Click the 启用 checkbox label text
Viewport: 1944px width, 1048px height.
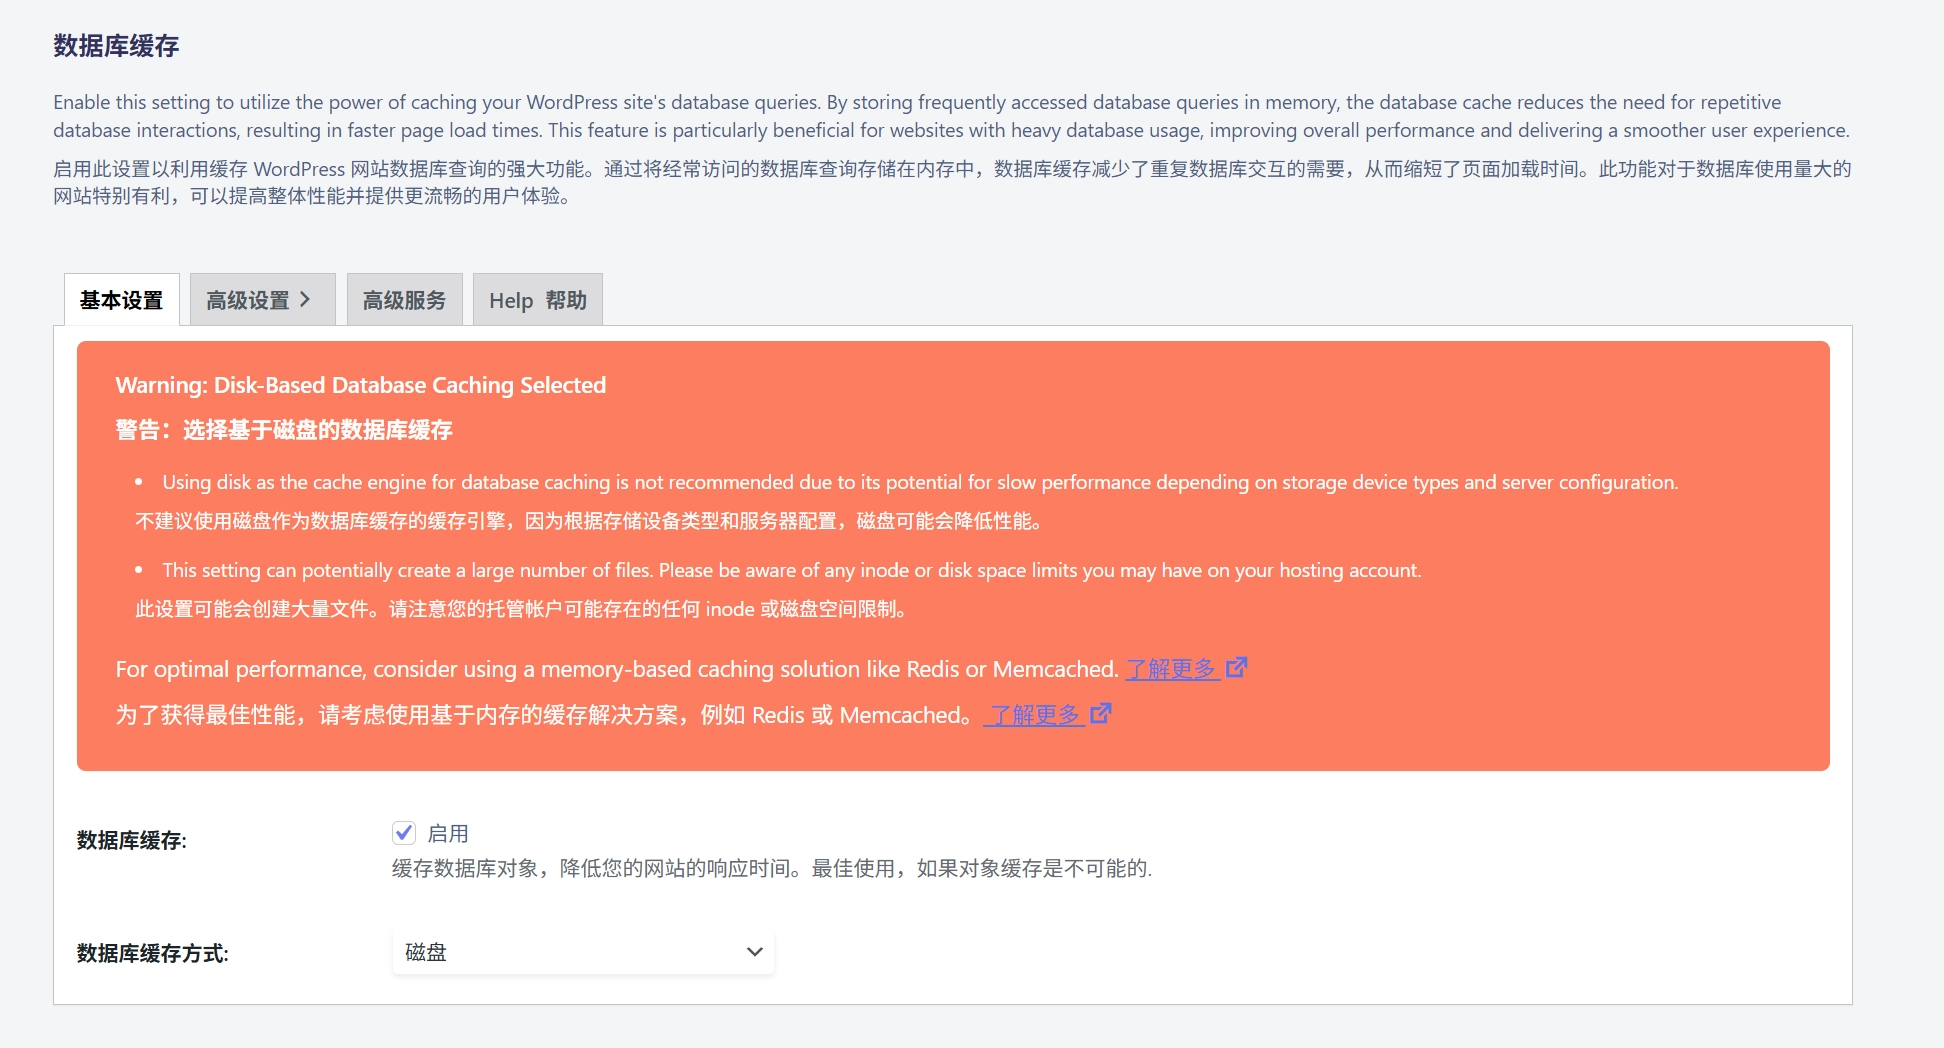pos(448,833)
